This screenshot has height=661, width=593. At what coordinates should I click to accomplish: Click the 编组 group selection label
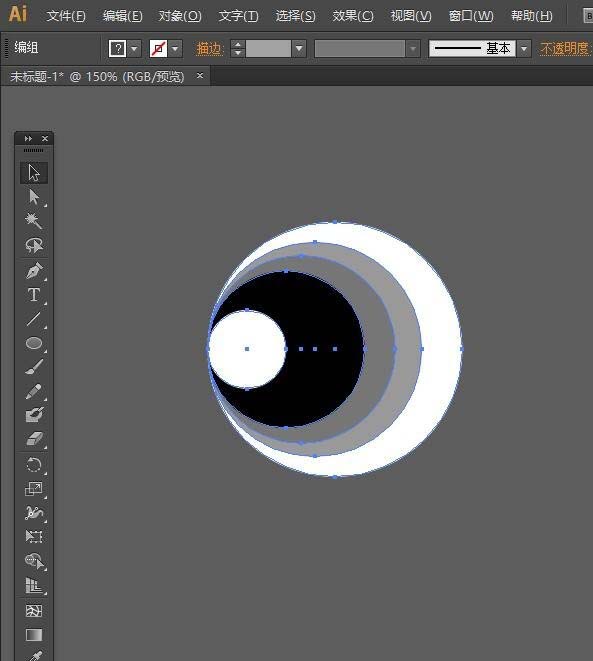click(x=26, y=47)
